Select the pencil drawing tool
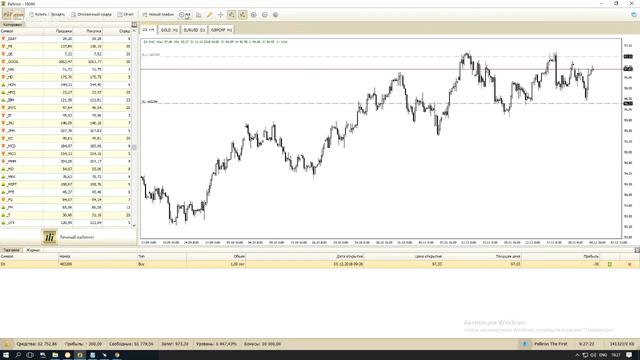 [209, 15]
